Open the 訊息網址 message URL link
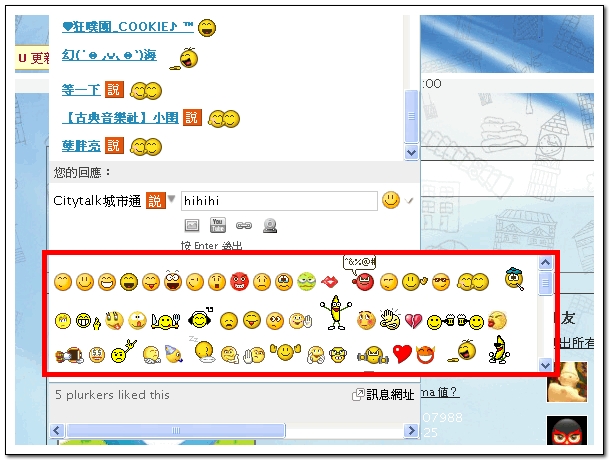This screenshot has height=460, width=609. coord(390,394)
